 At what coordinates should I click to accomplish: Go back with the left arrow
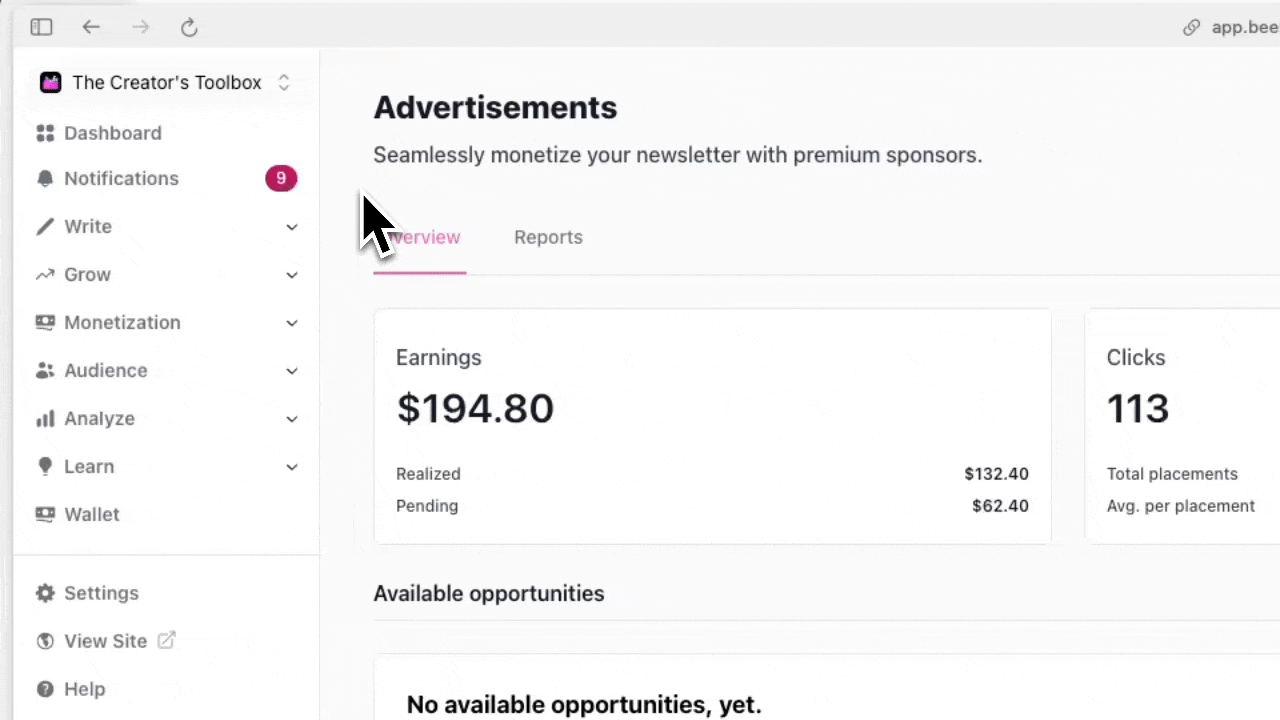point(91,27)
